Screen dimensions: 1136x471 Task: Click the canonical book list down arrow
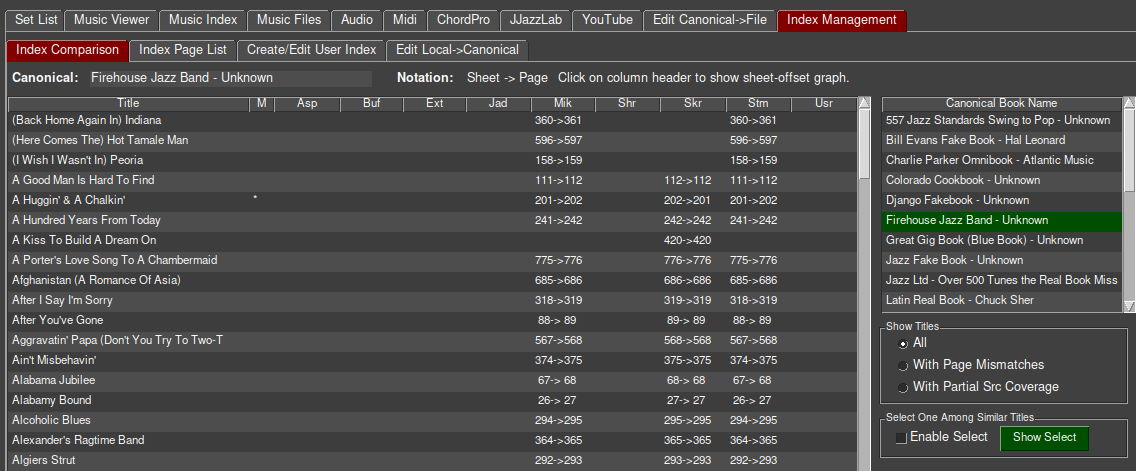[x=1129, y=306]
